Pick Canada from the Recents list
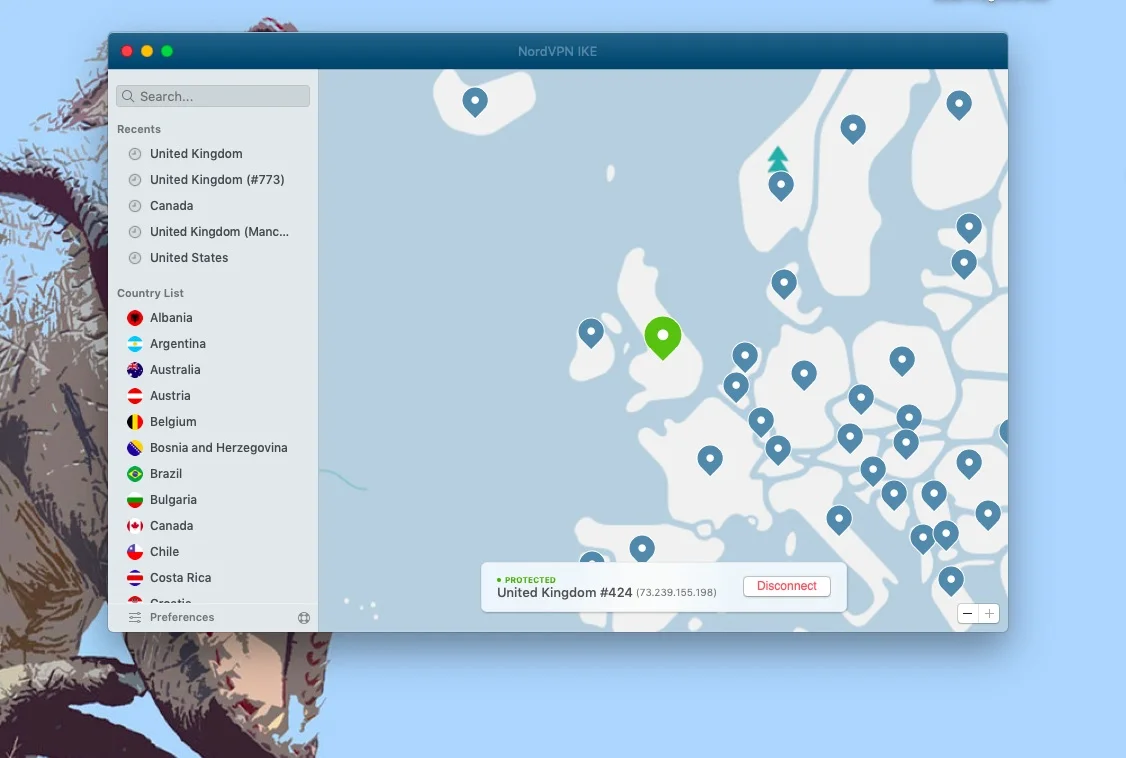This screenshot has height=758, width=1126. pos(172,205)
